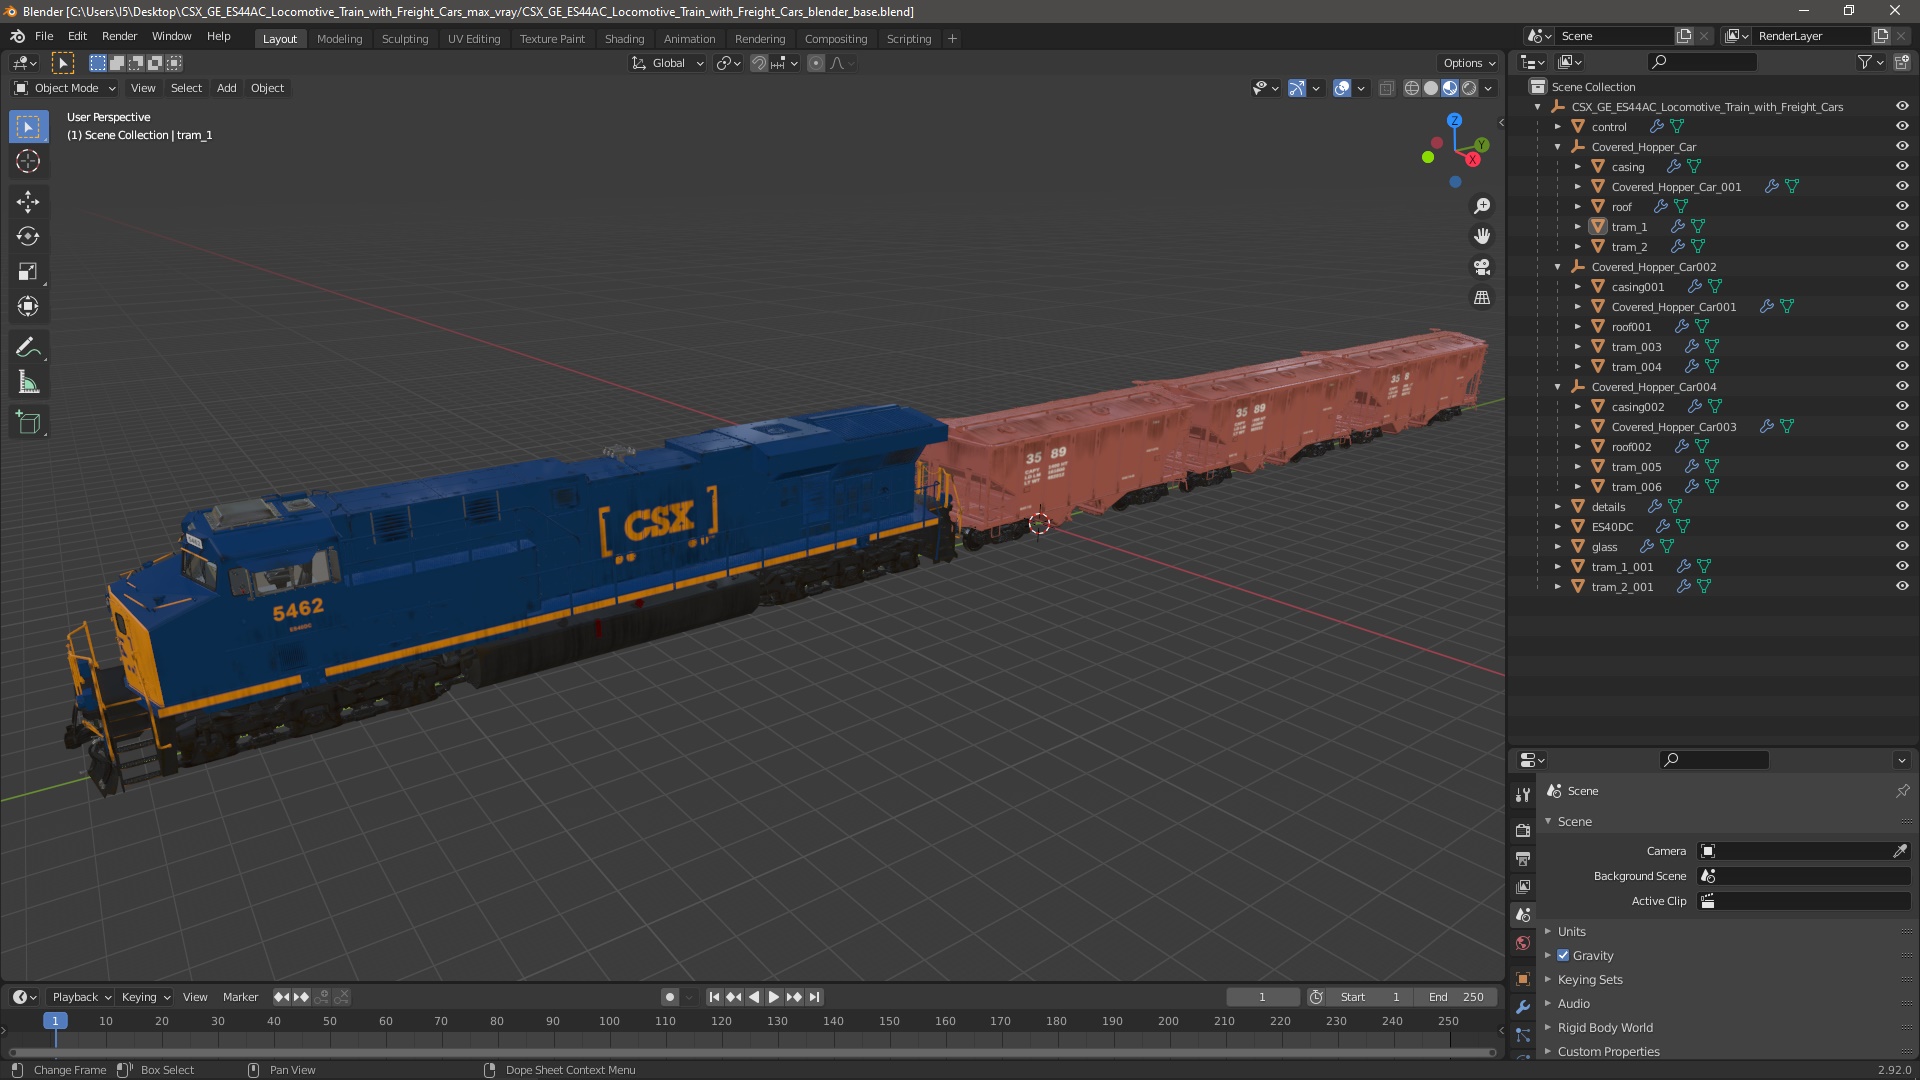Screen dimensions: 1920x1080
Task: Click the current frame number field
Action: click(1262, 997)
